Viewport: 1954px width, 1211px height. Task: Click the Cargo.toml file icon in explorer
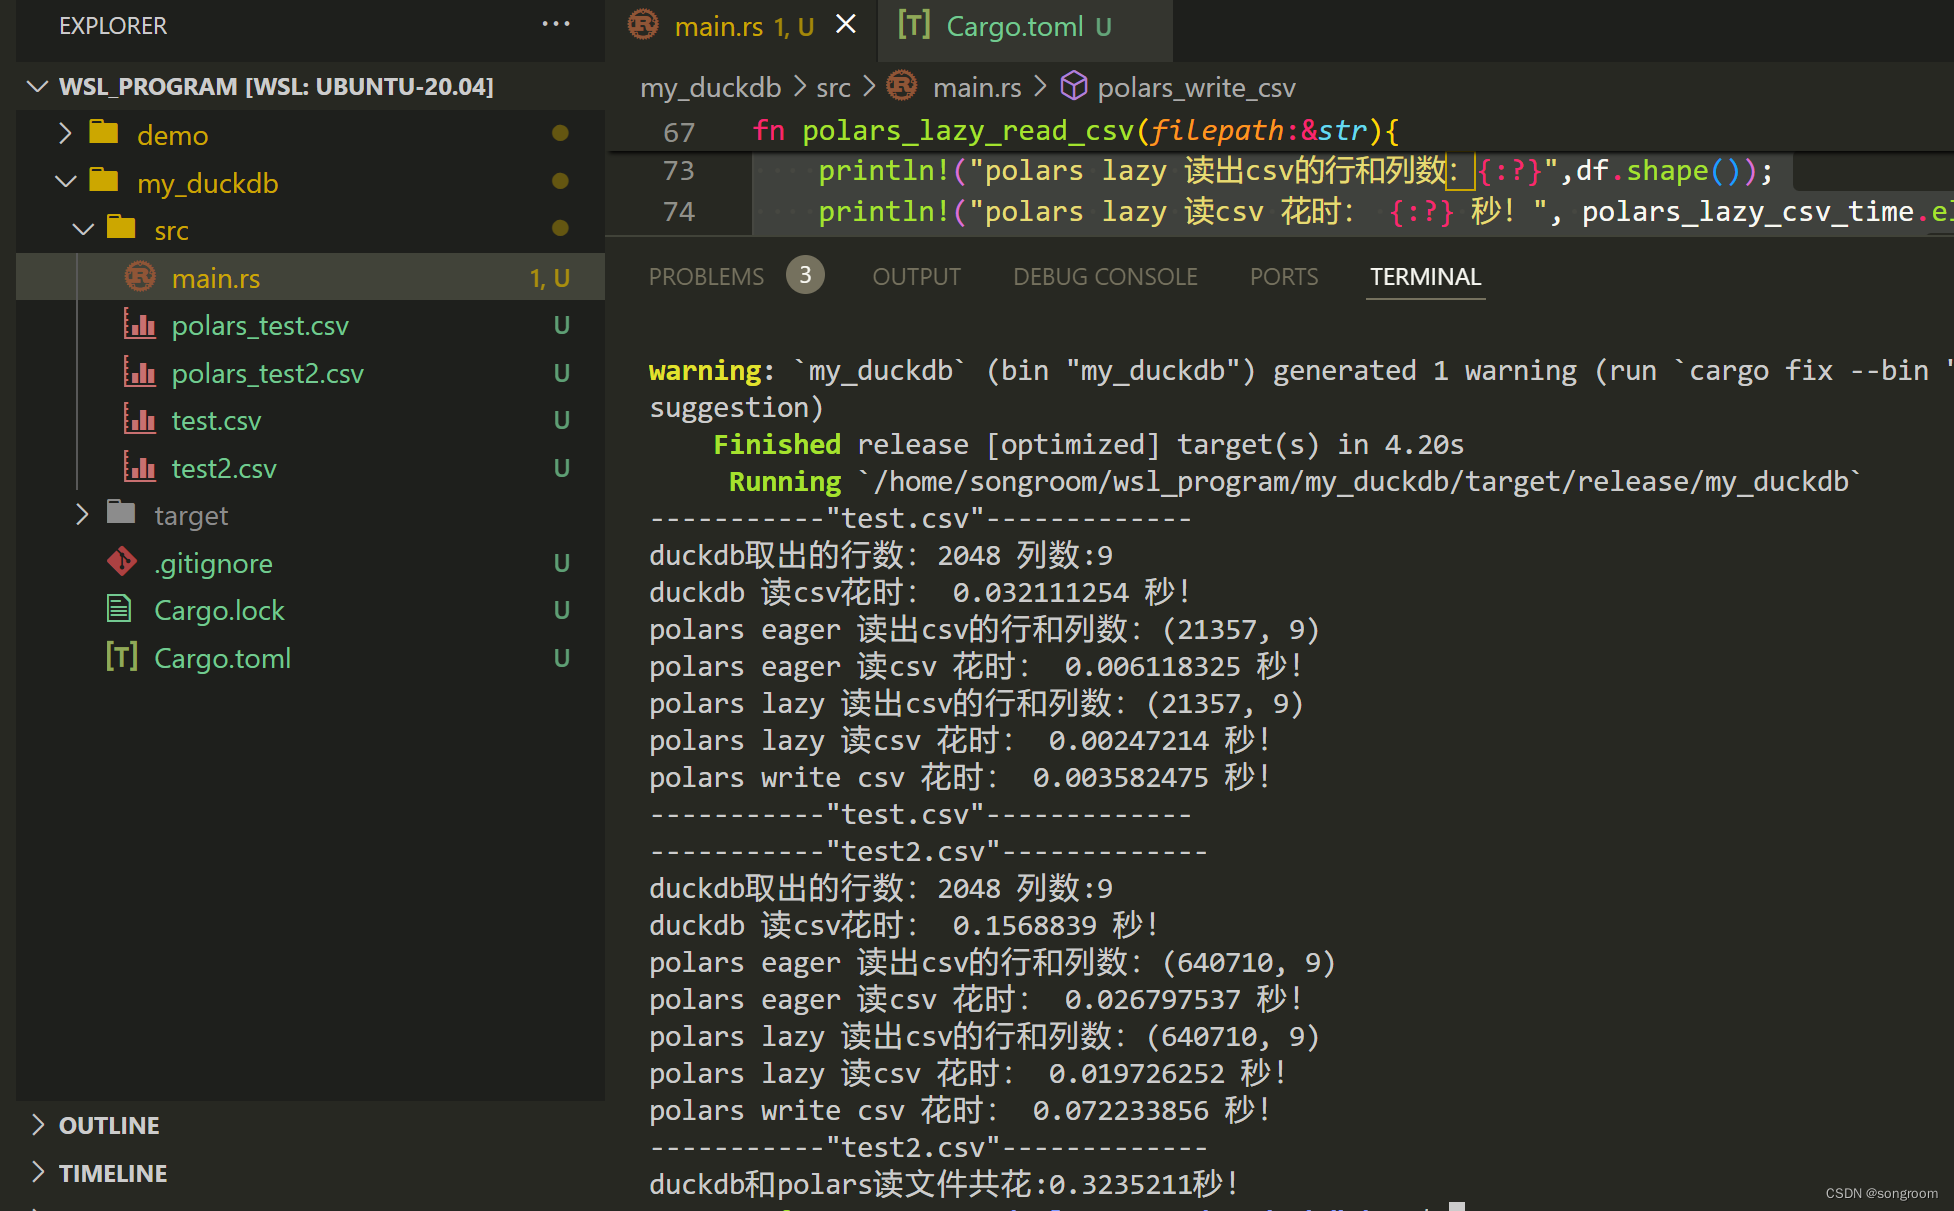(x=121, y=657)
